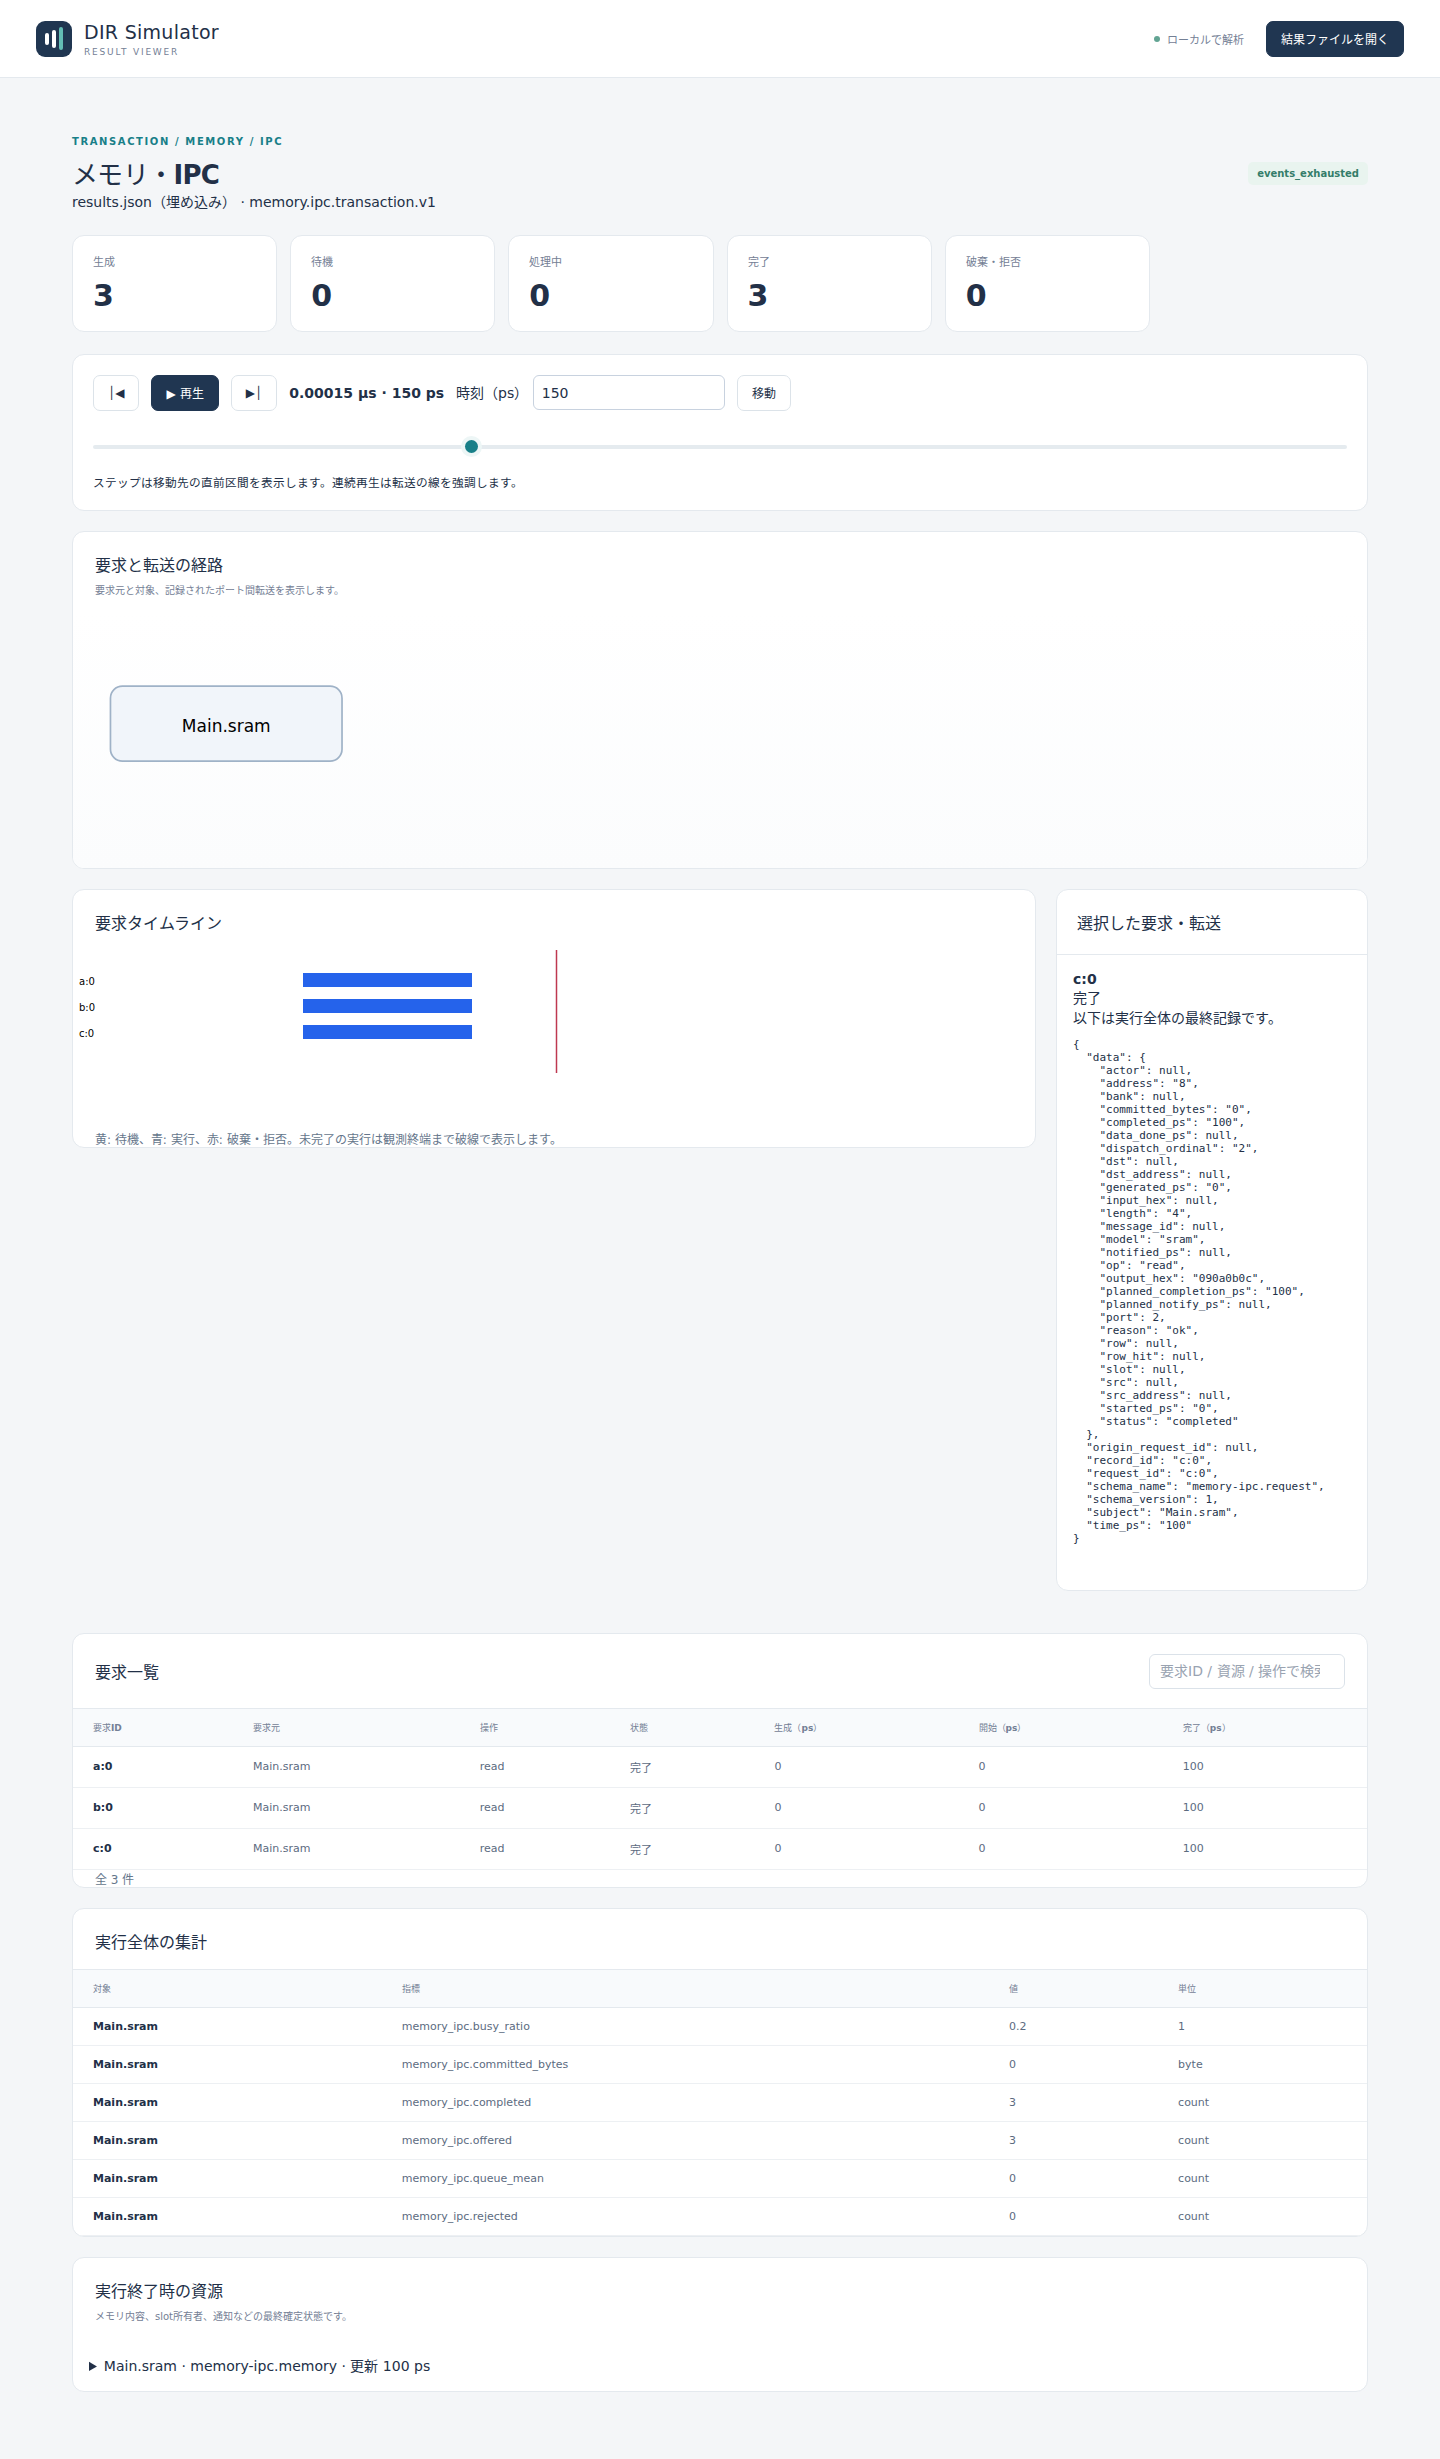Screen dimensions: 1440x2459
Task: Click the 操作 column header
Action: 489,1728
